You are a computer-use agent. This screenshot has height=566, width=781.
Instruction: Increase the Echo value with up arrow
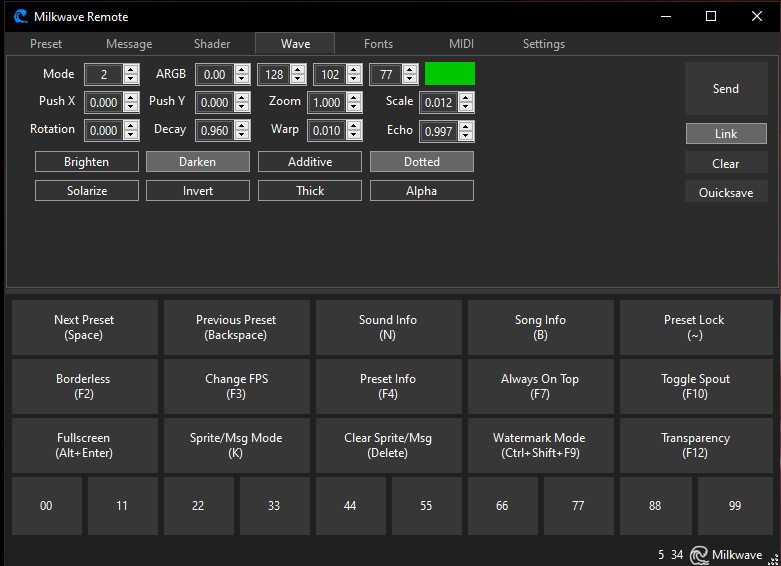click(x=466, y=127)
